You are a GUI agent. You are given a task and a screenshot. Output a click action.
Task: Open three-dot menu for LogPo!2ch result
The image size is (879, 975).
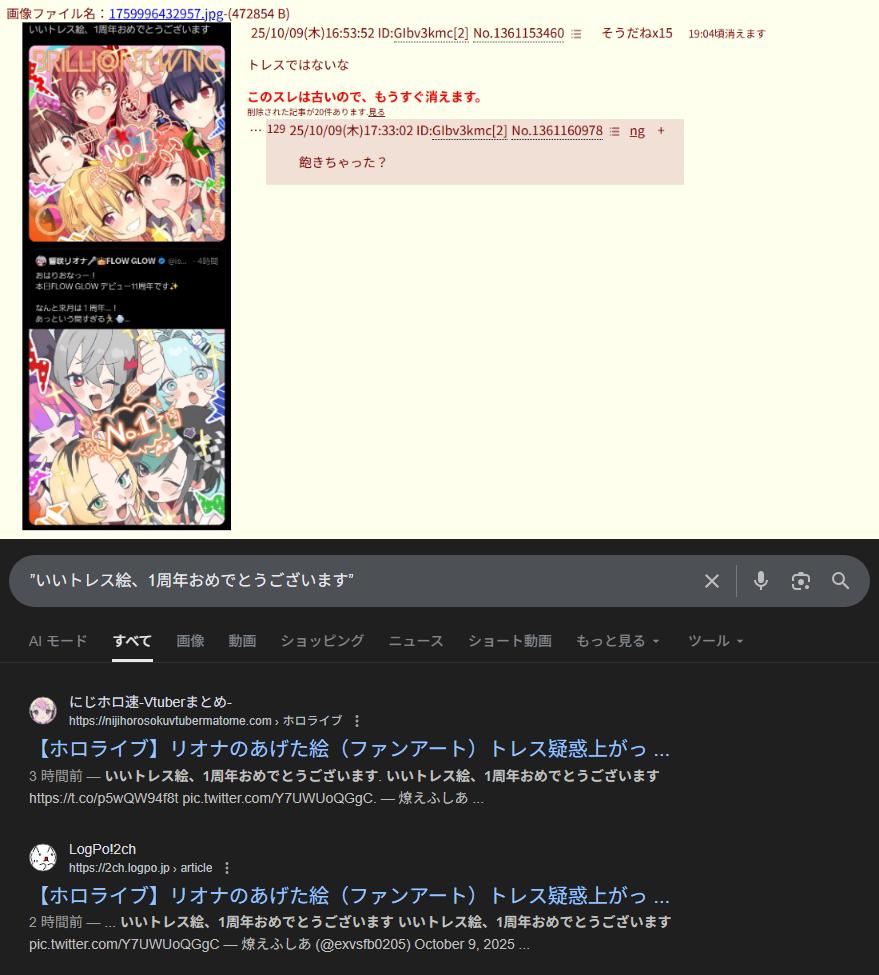point(227,867)
